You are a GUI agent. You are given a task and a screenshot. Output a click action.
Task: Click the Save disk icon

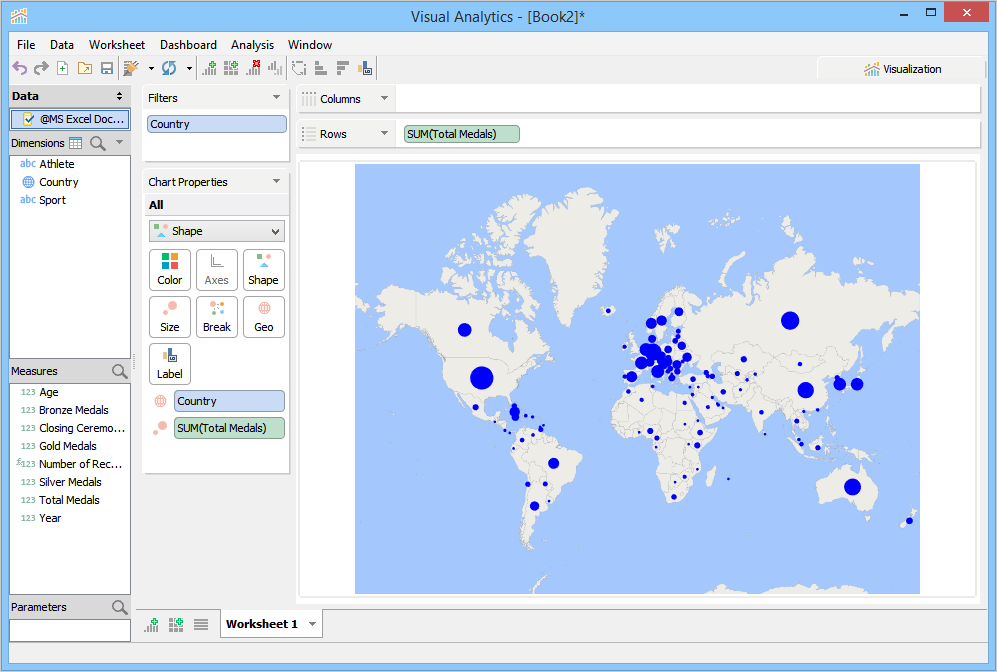(106, 68)
